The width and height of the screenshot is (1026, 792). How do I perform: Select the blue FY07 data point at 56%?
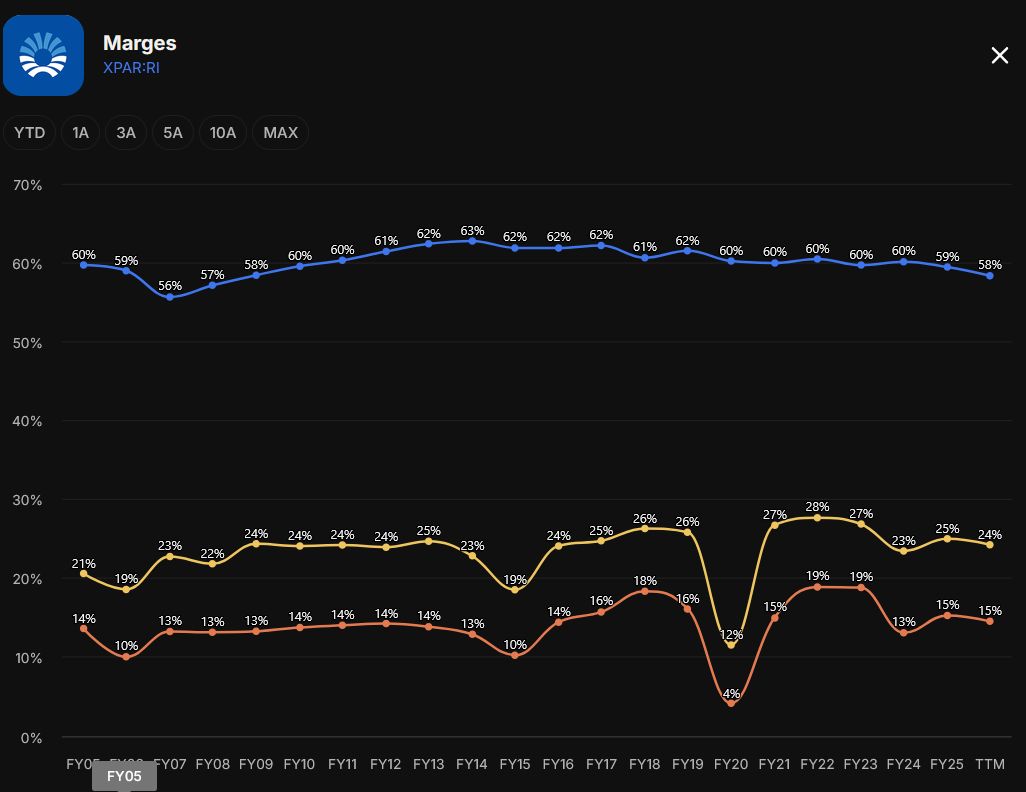click(169, 297)
